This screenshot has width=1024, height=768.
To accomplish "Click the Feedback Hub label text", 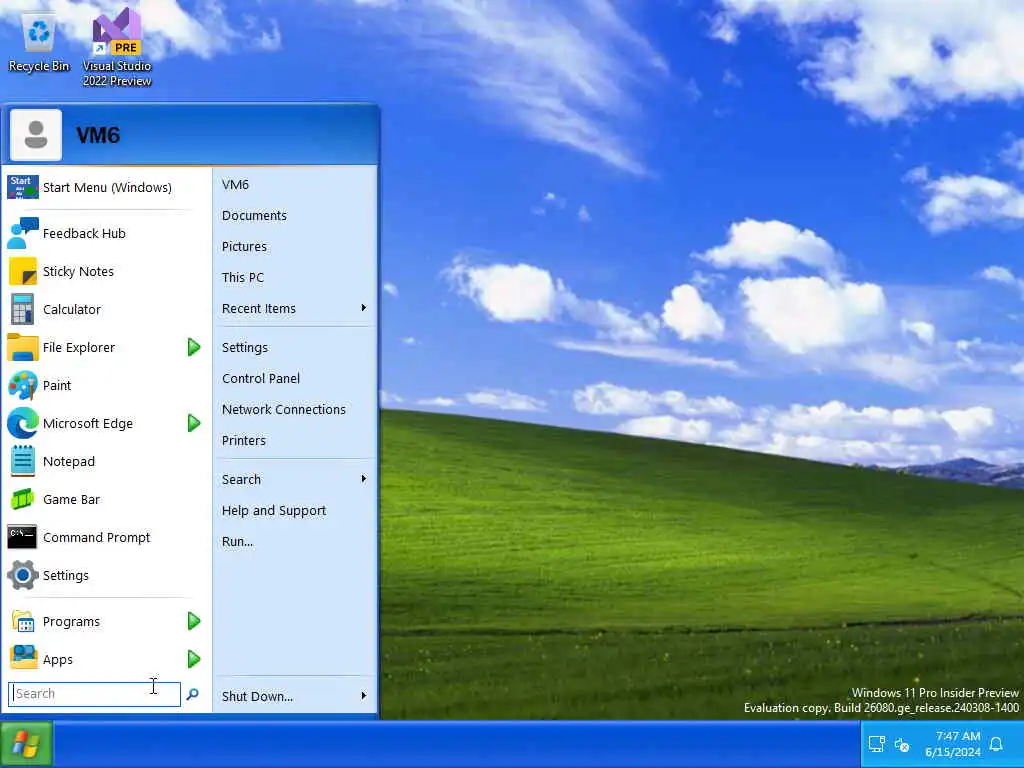I will (x=84, y=233).
